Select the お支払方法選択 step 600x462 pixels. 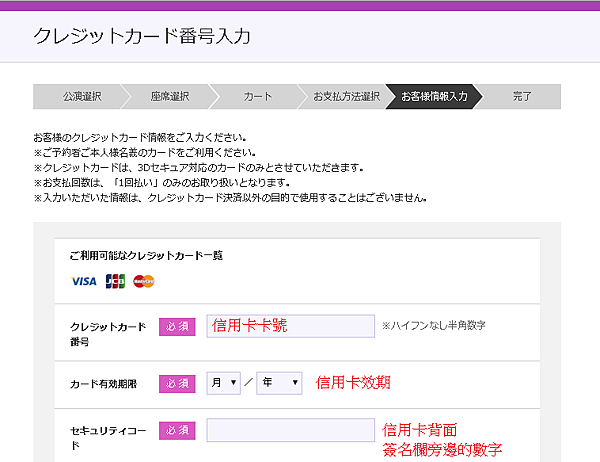(x=345, y=96)
